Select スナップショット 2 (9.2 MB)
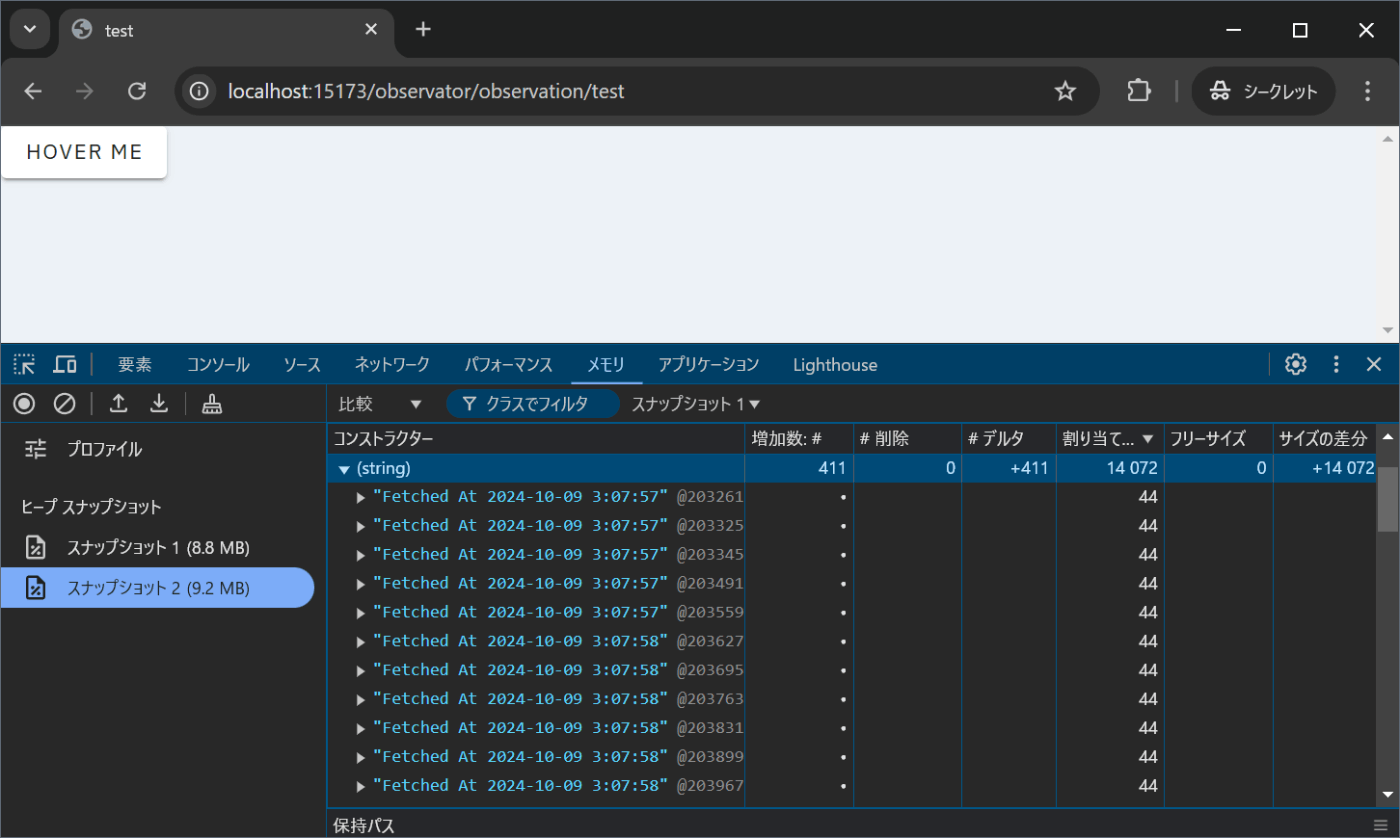Screen dimensions: 1400x838 click(158, 588)
